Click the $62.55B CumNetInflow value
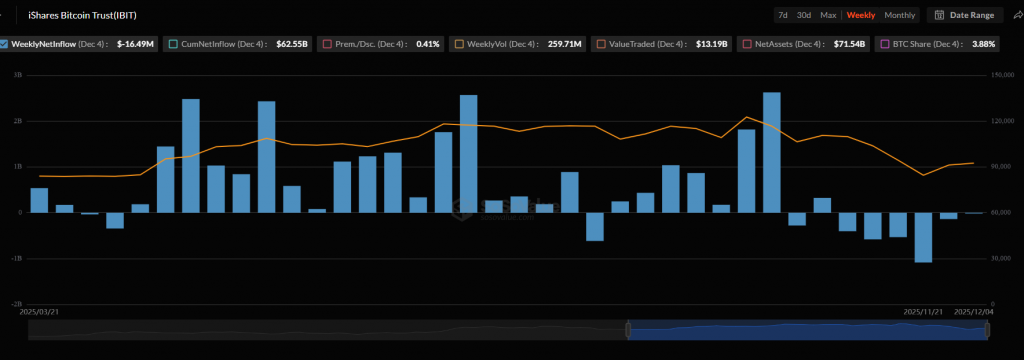Viewport: 1024px width, 360px height. point(292,44)
